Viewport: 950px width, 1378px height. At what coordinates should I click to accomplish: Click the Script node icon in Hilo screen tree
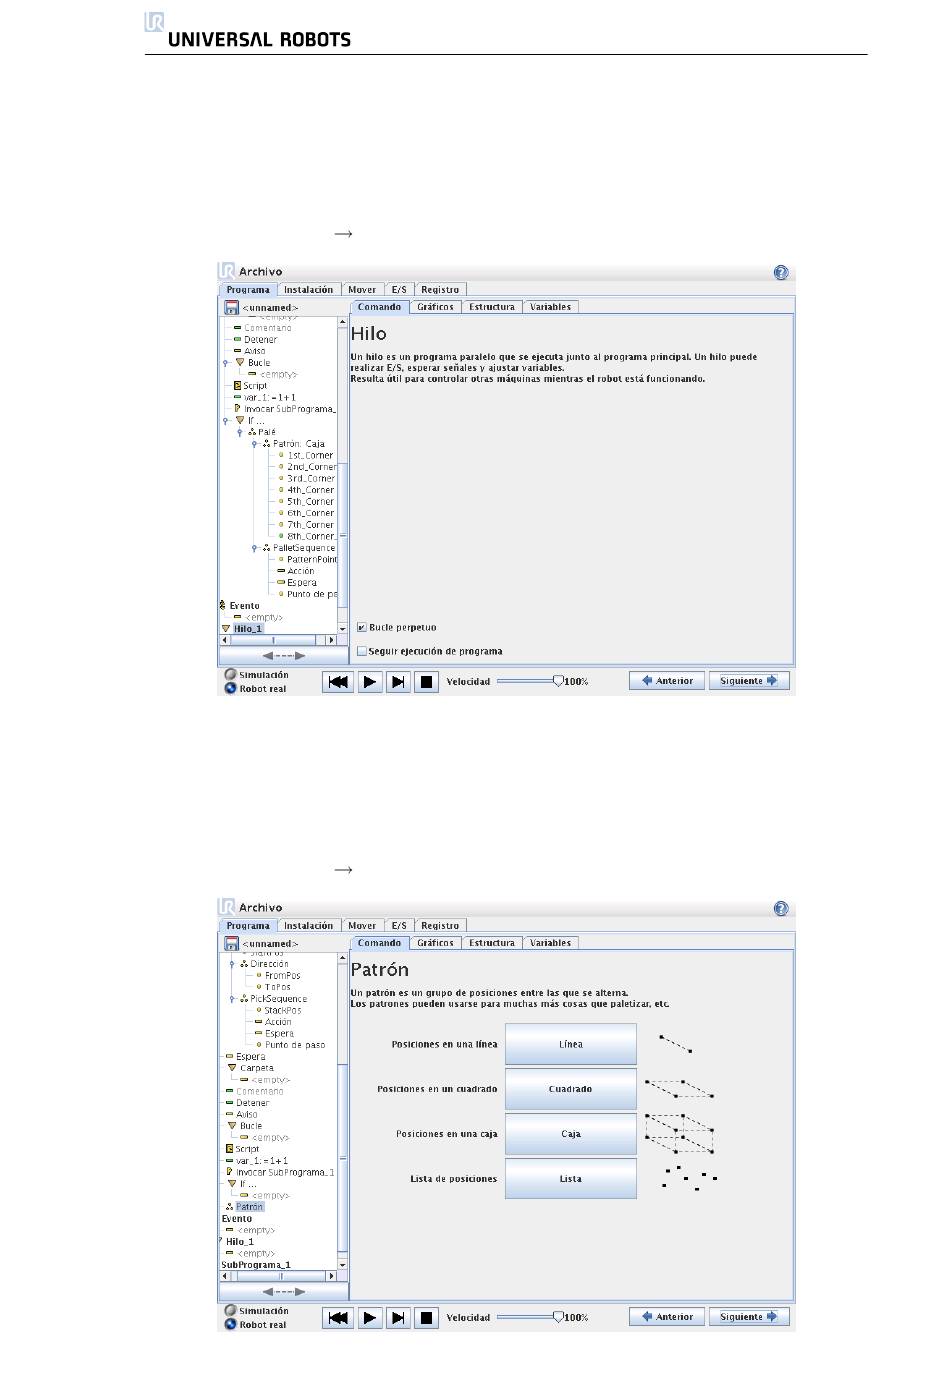tap(237, 385)
